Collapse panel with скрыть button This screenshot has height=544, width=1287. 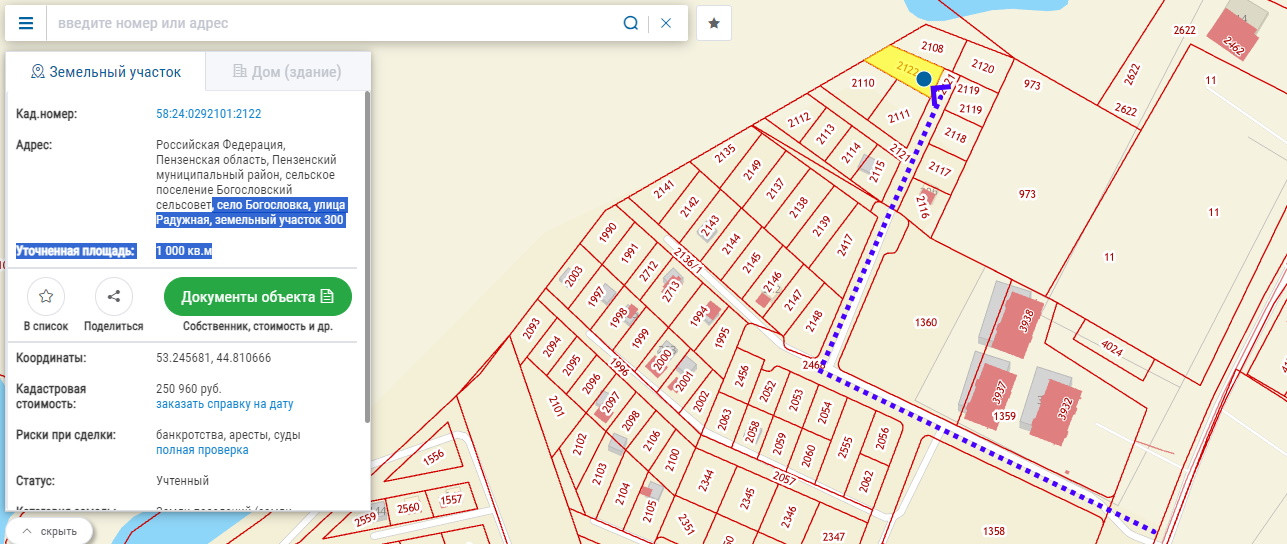pos(50,531)
